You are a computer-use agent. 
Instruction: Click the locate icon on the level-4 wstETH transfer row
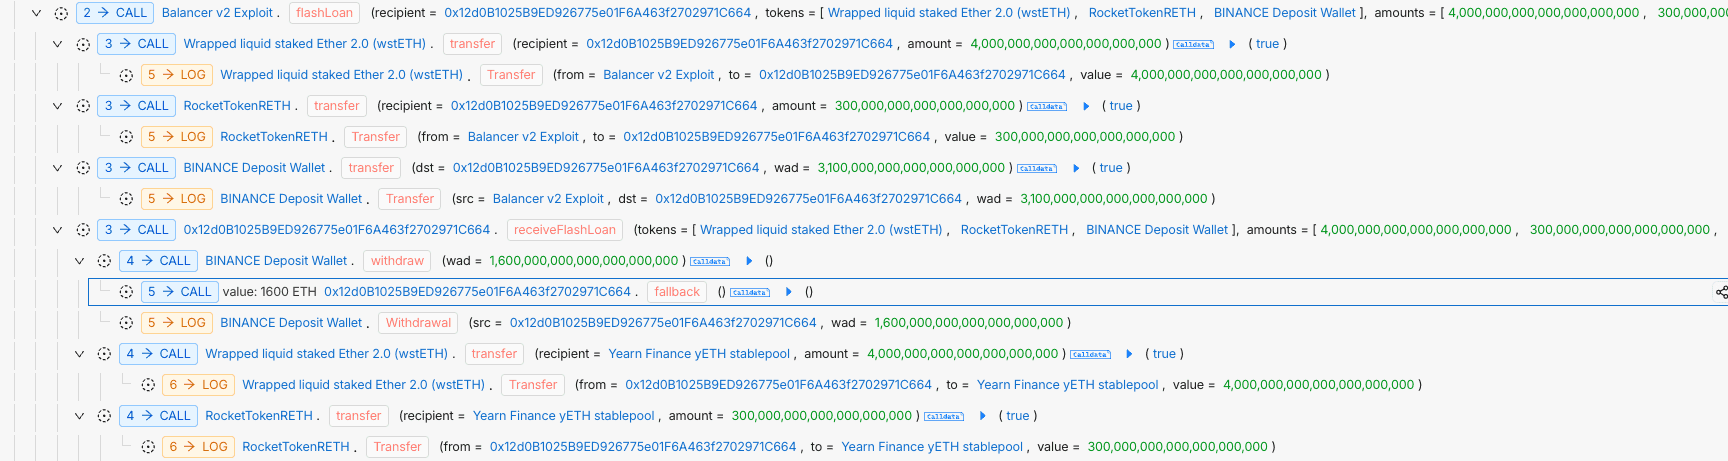(x=104, y=354)
